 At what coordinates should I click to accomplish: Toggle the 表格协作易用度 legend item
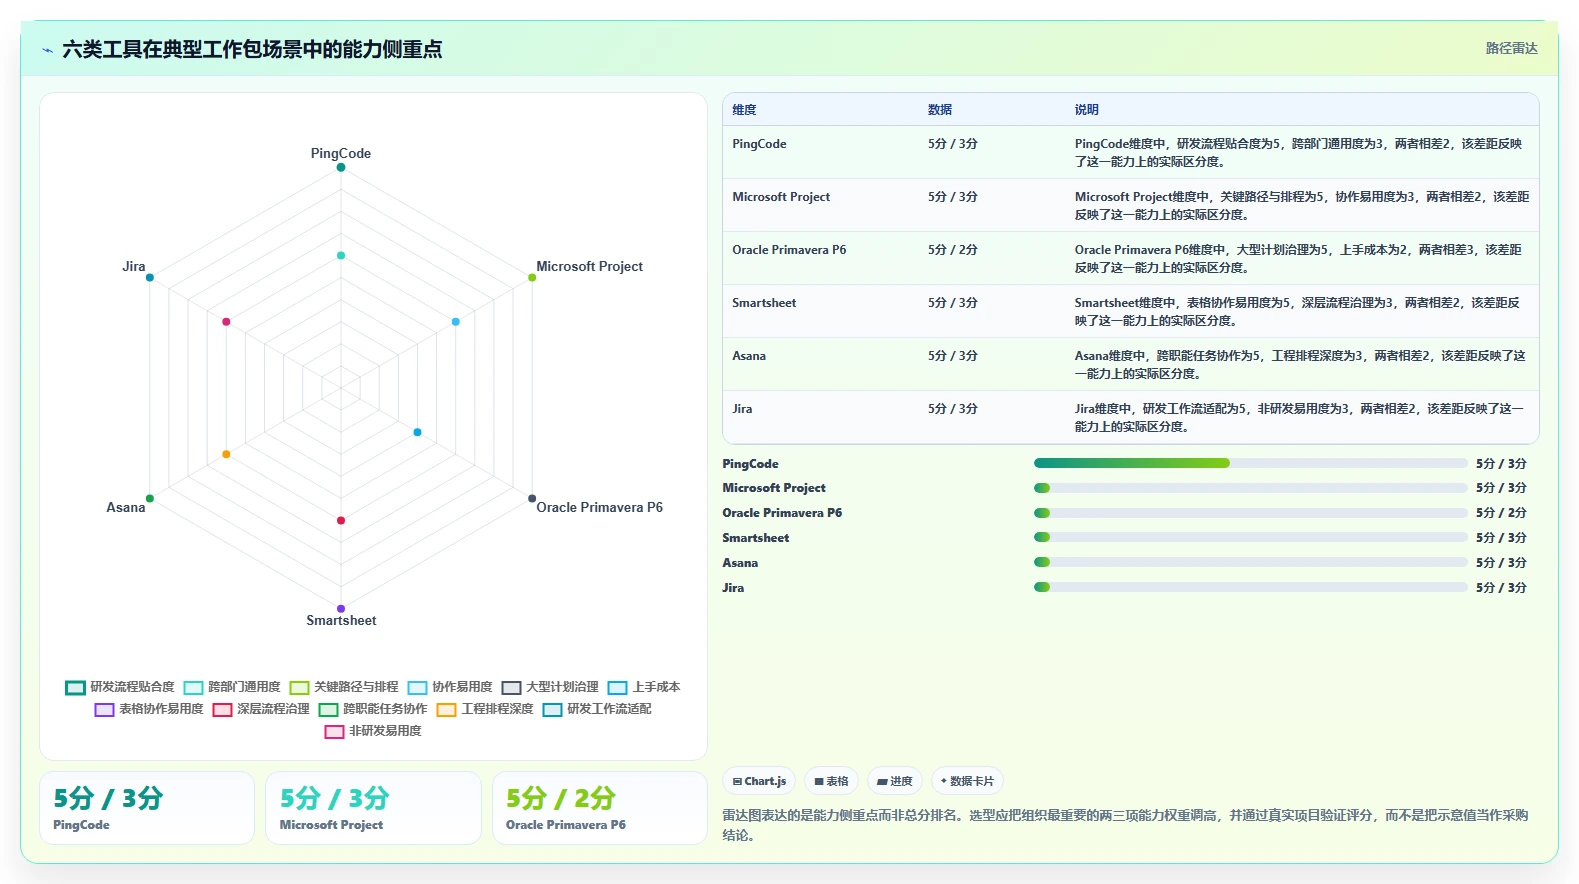click(x=149, y=709)
